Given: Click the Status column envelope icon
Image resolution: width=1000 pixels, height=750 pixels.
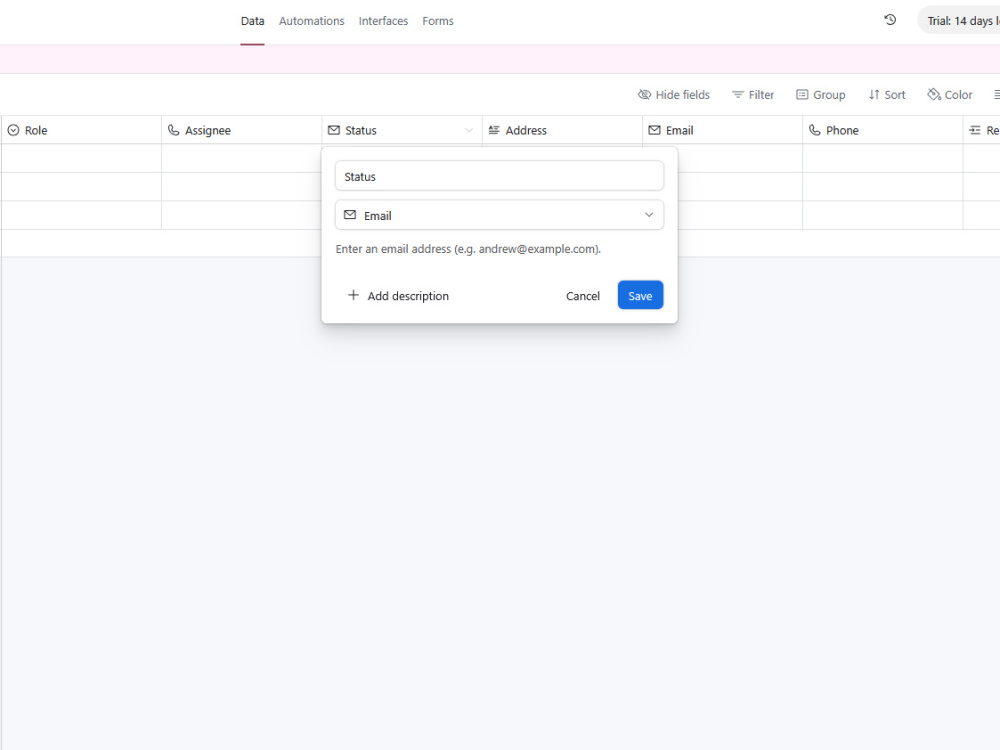Looking at the screenshot, I should 334,130.
